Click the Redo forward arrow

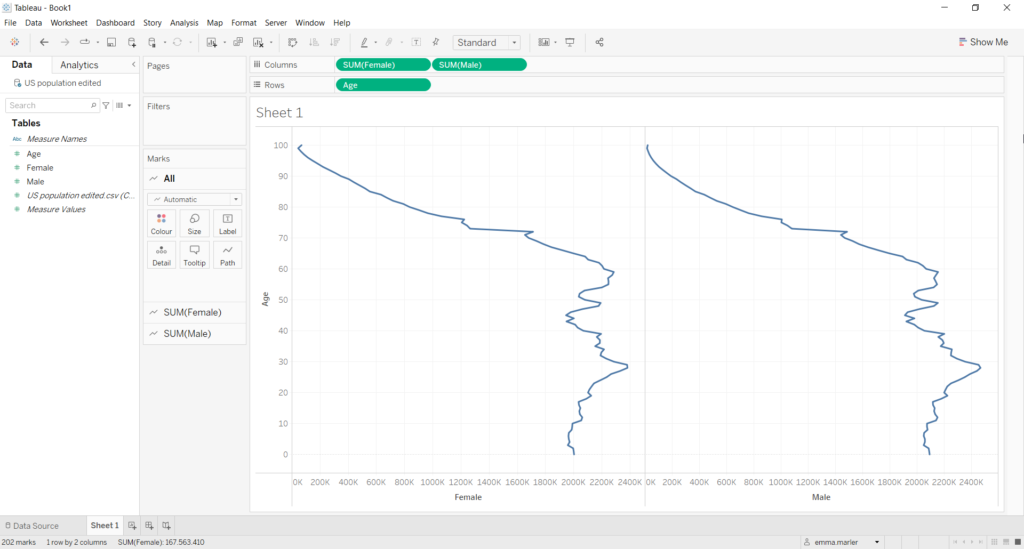[65, 42]
